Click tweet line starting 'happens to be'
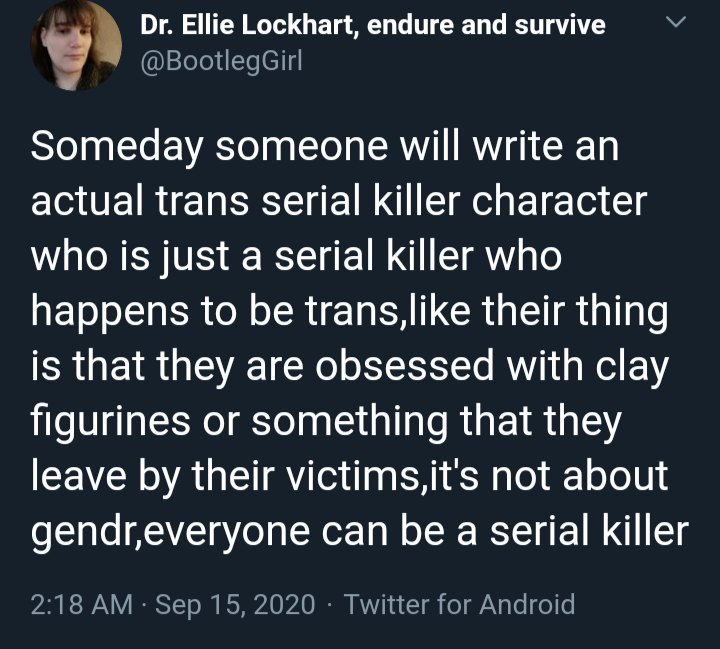Viewport: 720px width, 649px height. pos(350,312)
